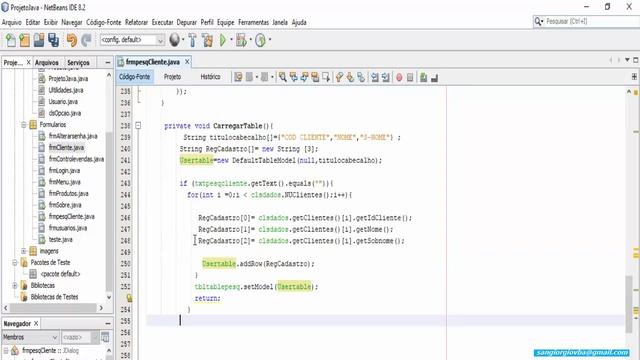
Task: Select Usuario.java in project tree
Action: point(63,101)
